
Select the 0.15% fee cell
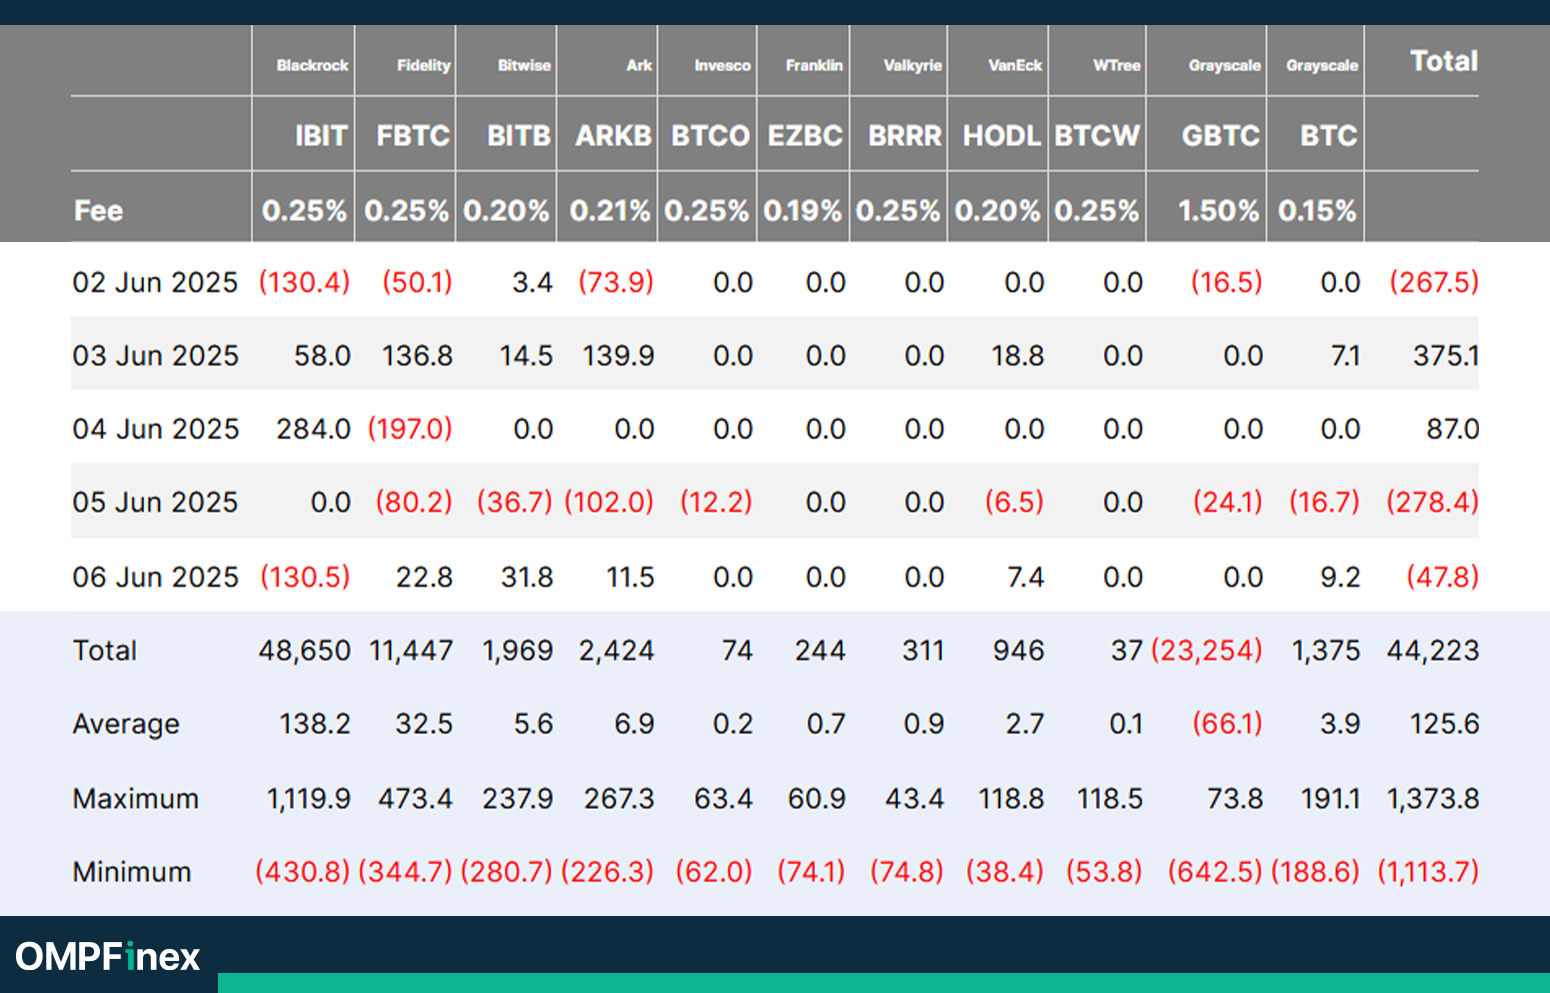click(x=1317, y=211)
